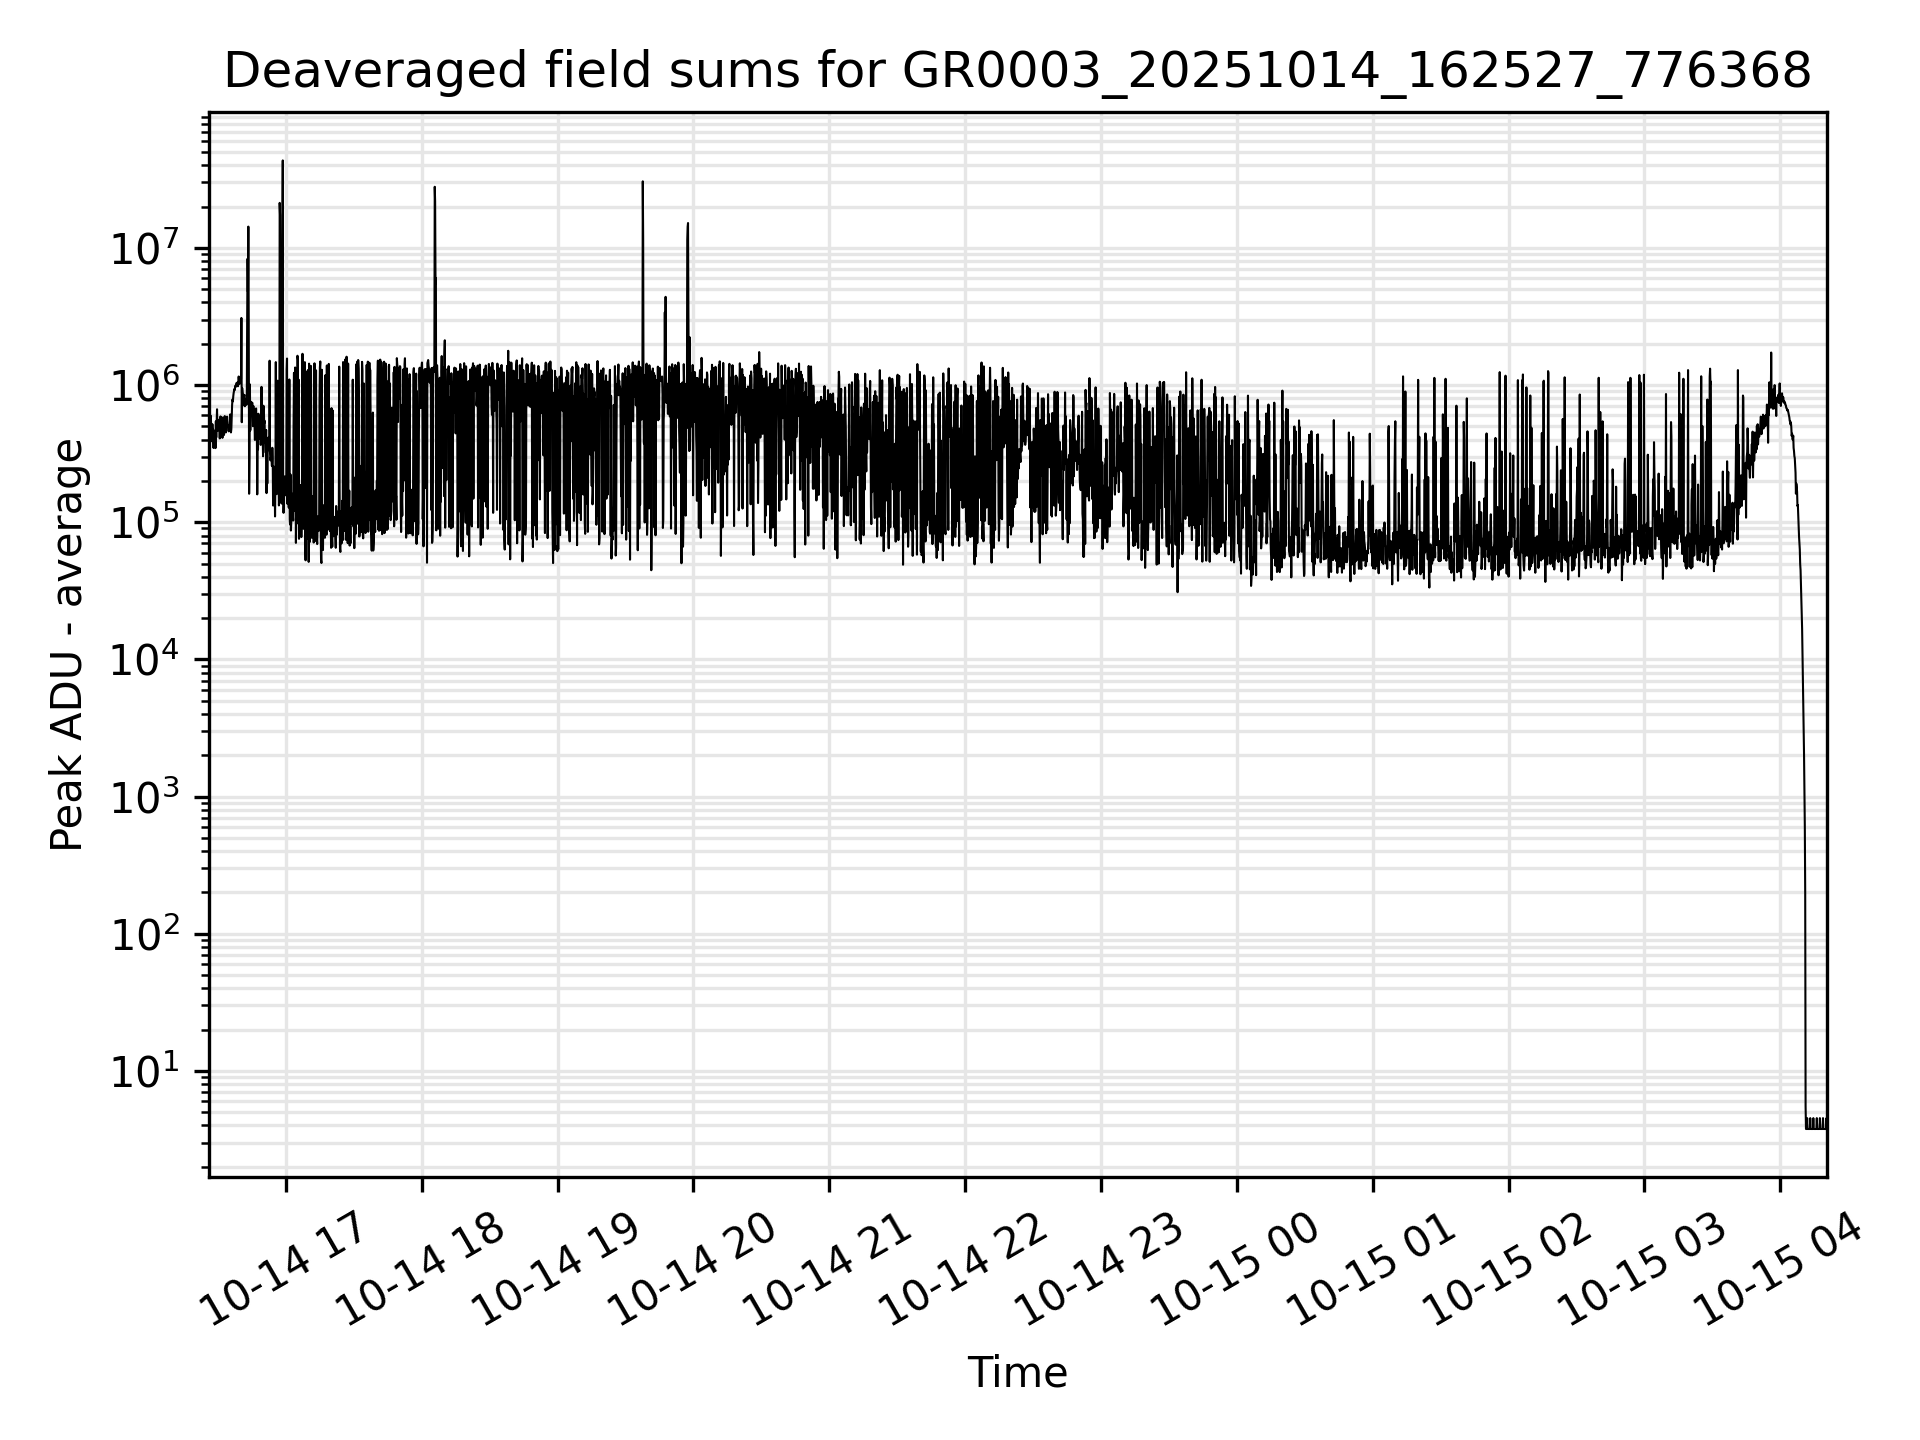Screen dimensions: 1920x1440
Task: Click the flat low segment at the trace's end
Action: click(1816, 1124)
